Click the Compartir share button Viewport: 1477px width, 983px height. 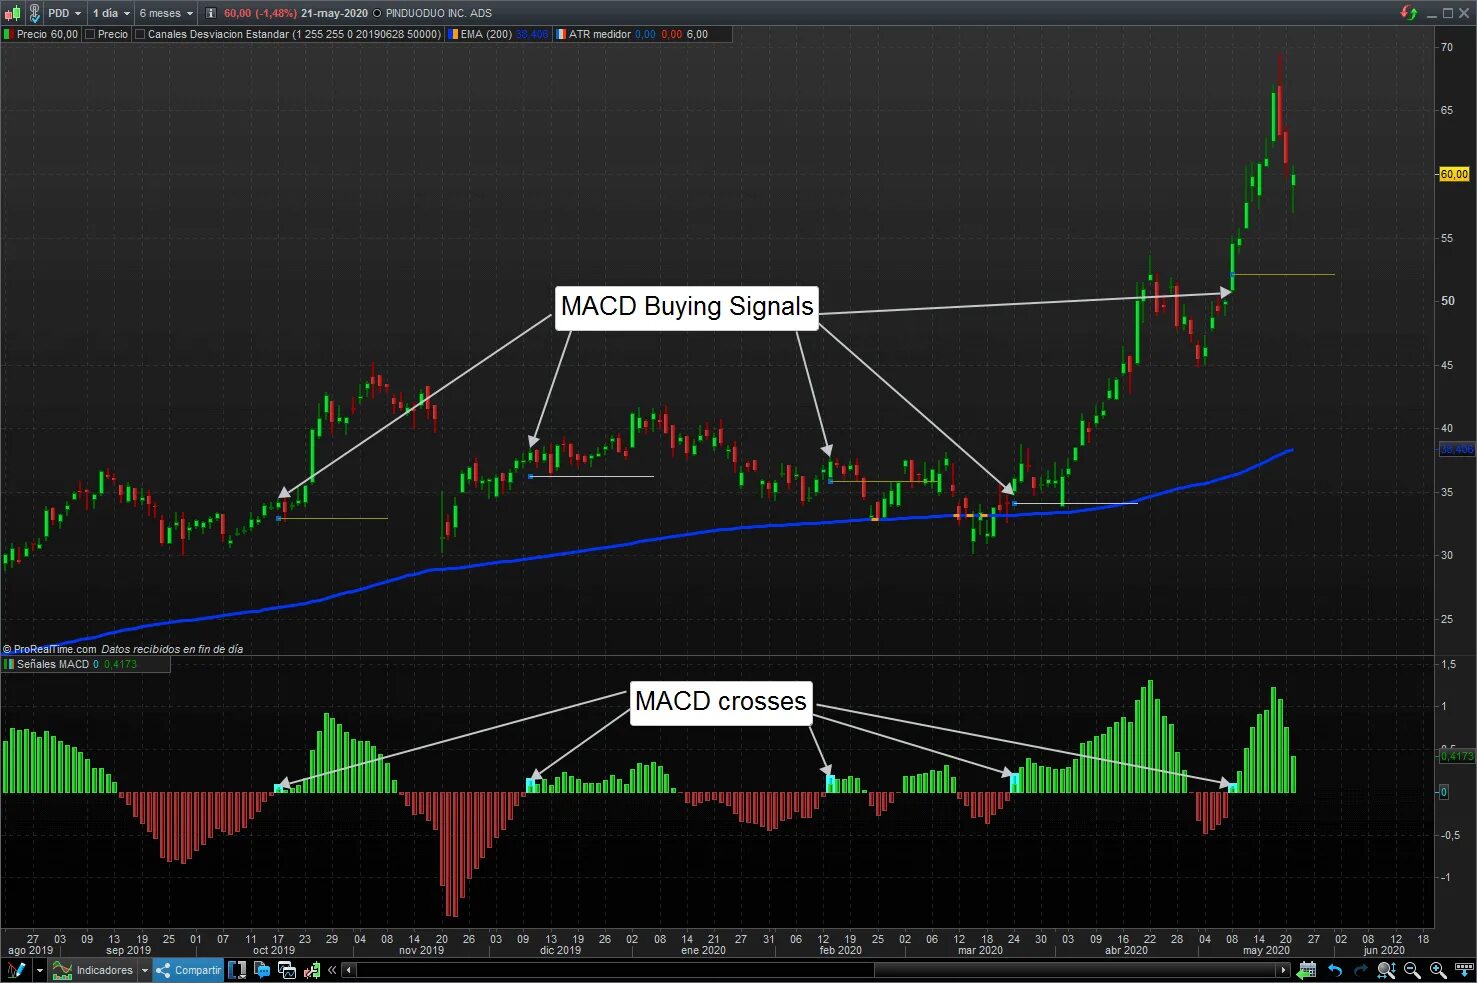[188, 970]
